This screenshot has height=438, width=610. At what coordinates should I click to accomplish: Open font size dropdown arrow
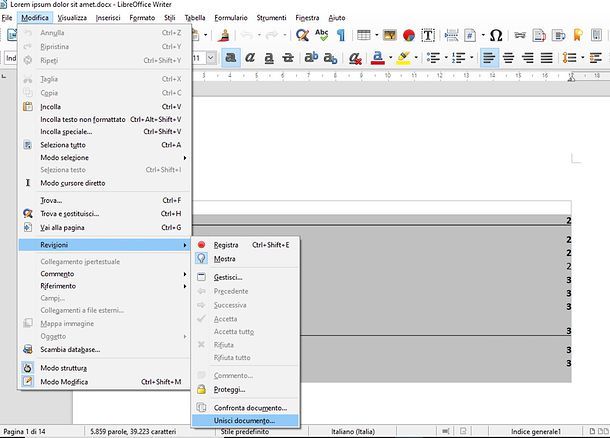(211, 58)
